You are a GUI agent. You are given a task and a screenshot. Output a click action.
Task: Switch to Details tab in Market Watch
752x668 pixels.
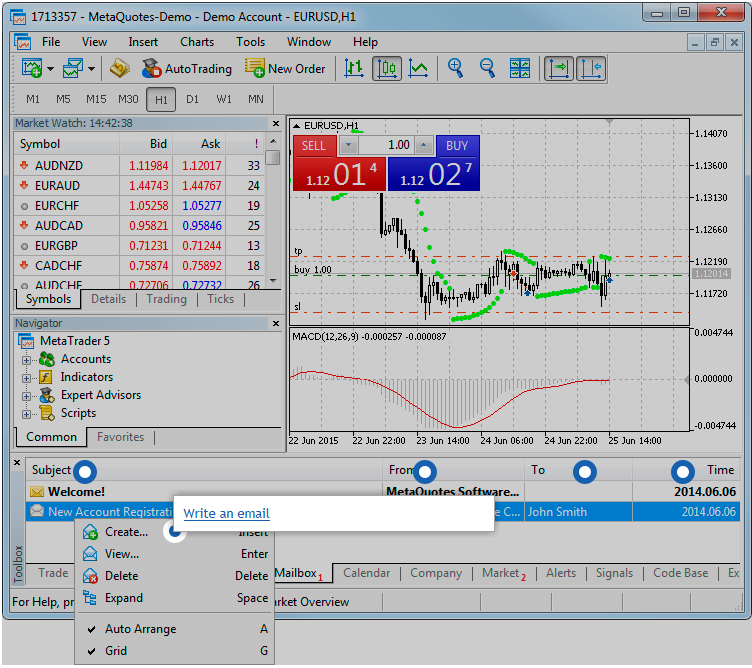(x=108, y=299)
